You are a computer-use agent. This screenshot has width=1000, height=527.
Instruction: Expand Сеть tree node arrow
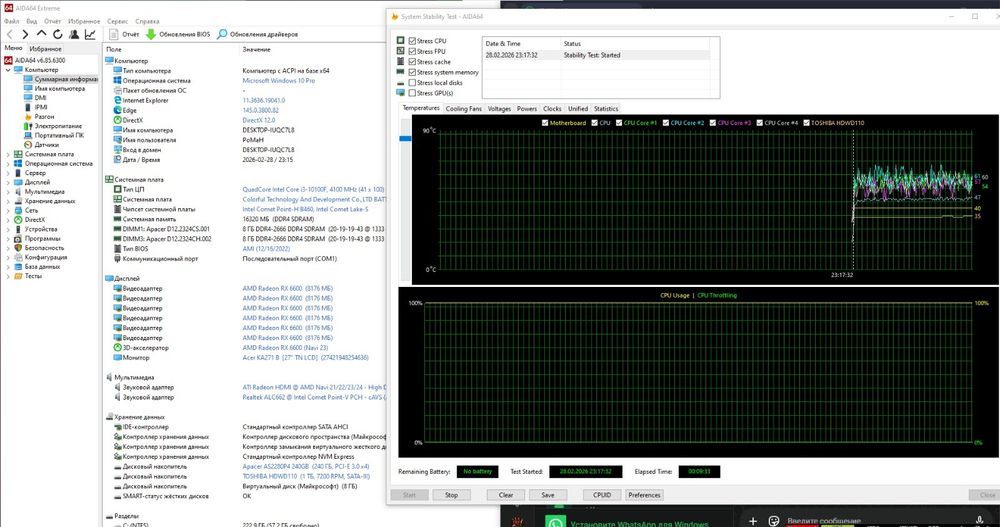coord(8,211)
